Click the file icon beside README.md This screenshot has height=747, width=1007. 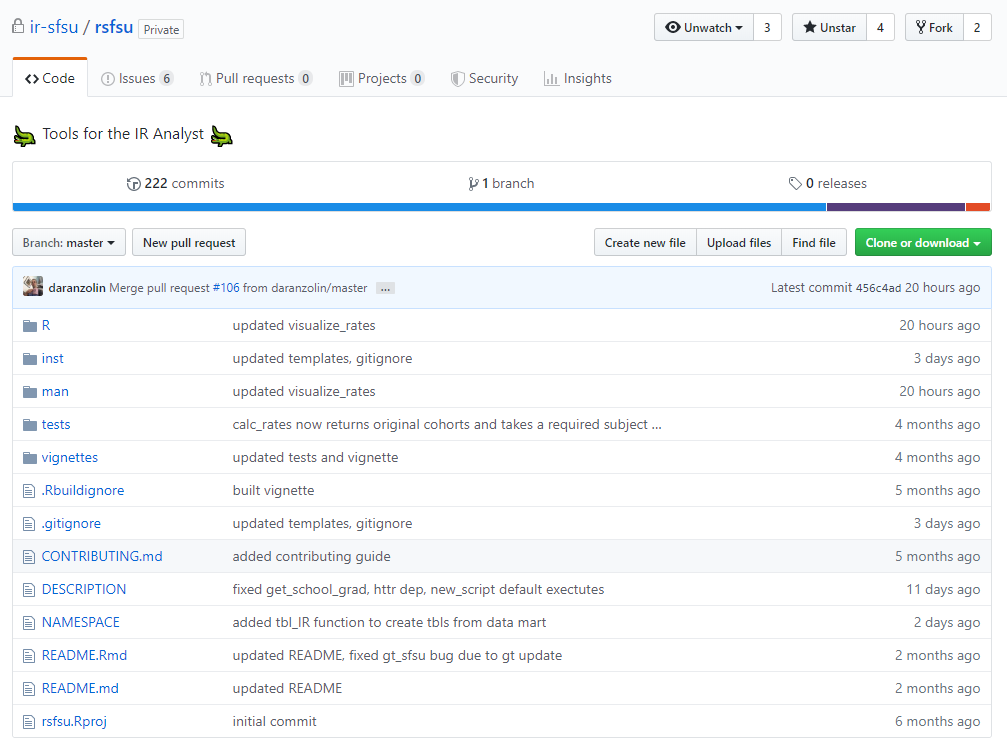coord(29,689)
